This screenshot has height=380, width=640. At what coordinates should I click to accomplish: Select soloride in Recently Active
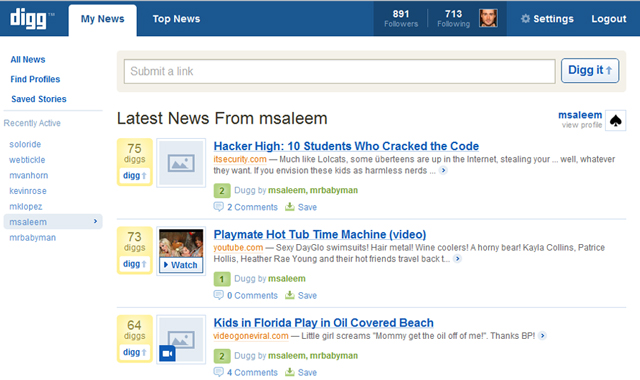click(x=25, y=144)
